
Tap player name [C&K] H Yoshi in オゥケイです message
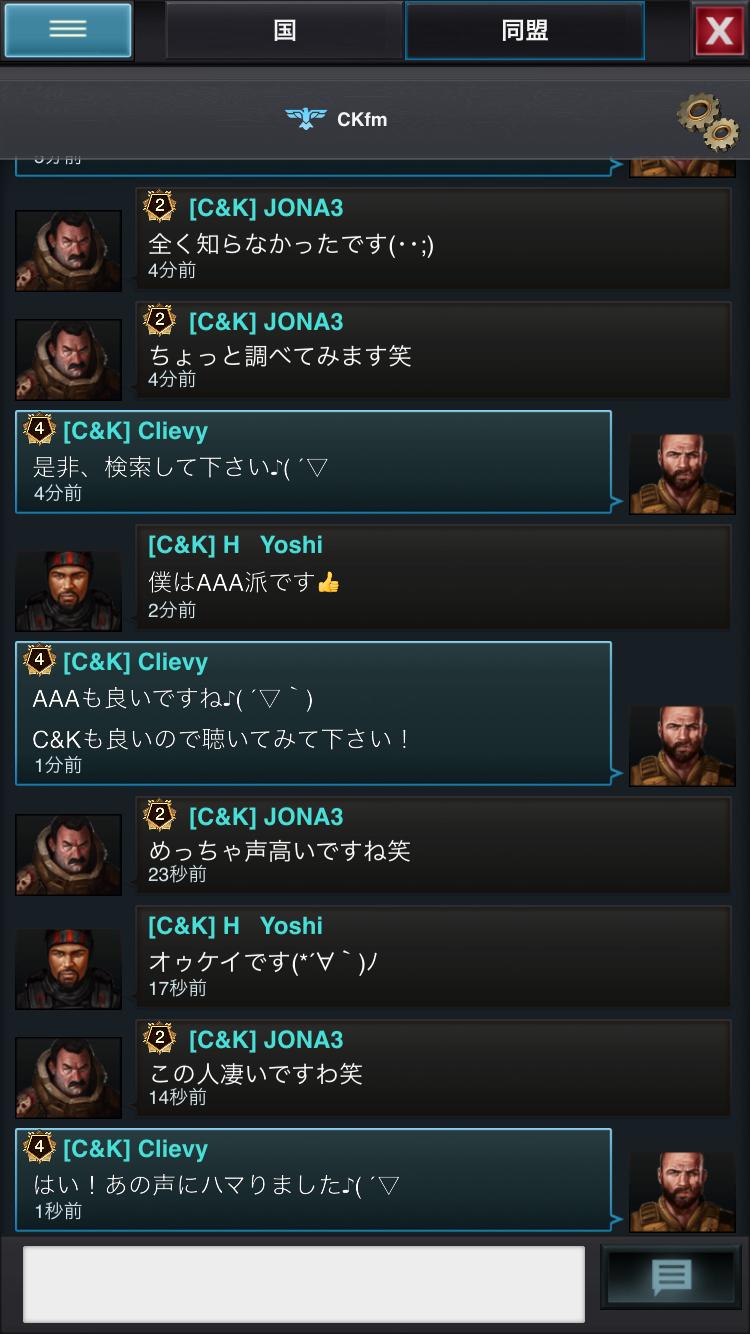235,926
